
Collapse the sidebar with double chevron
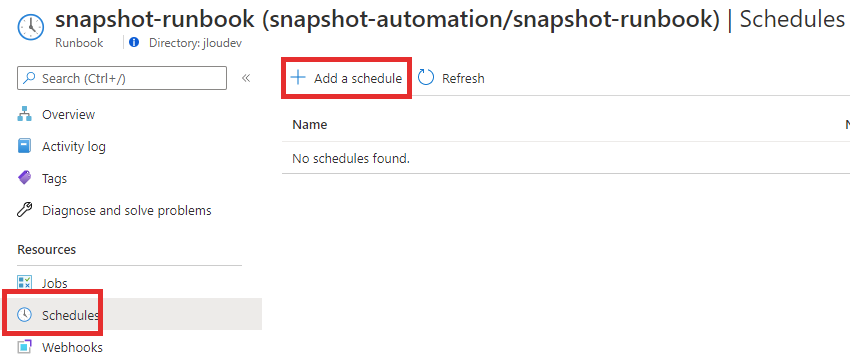[x=246, y=78]
